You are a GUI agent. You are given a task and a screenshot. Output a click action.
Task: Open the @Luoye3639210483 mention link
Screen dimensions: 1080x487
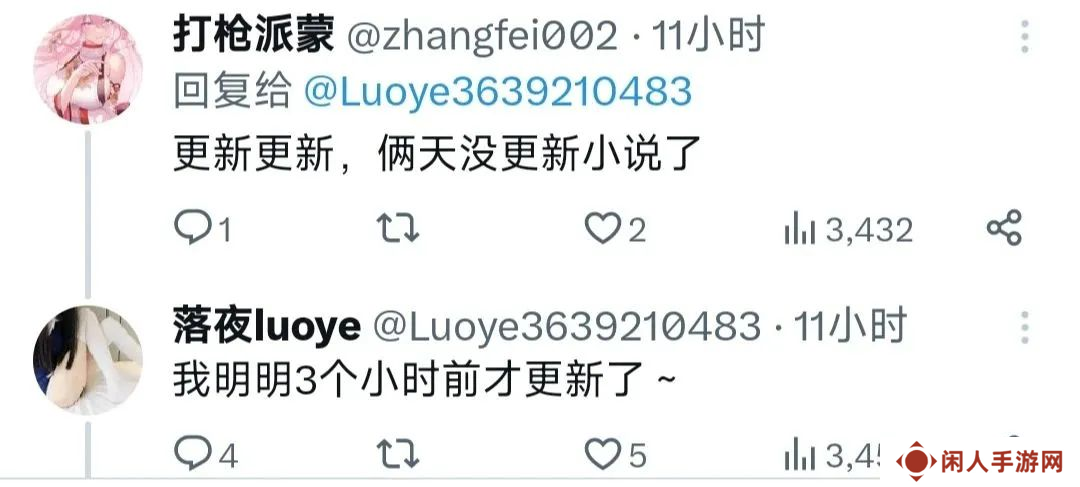(497, 92)
